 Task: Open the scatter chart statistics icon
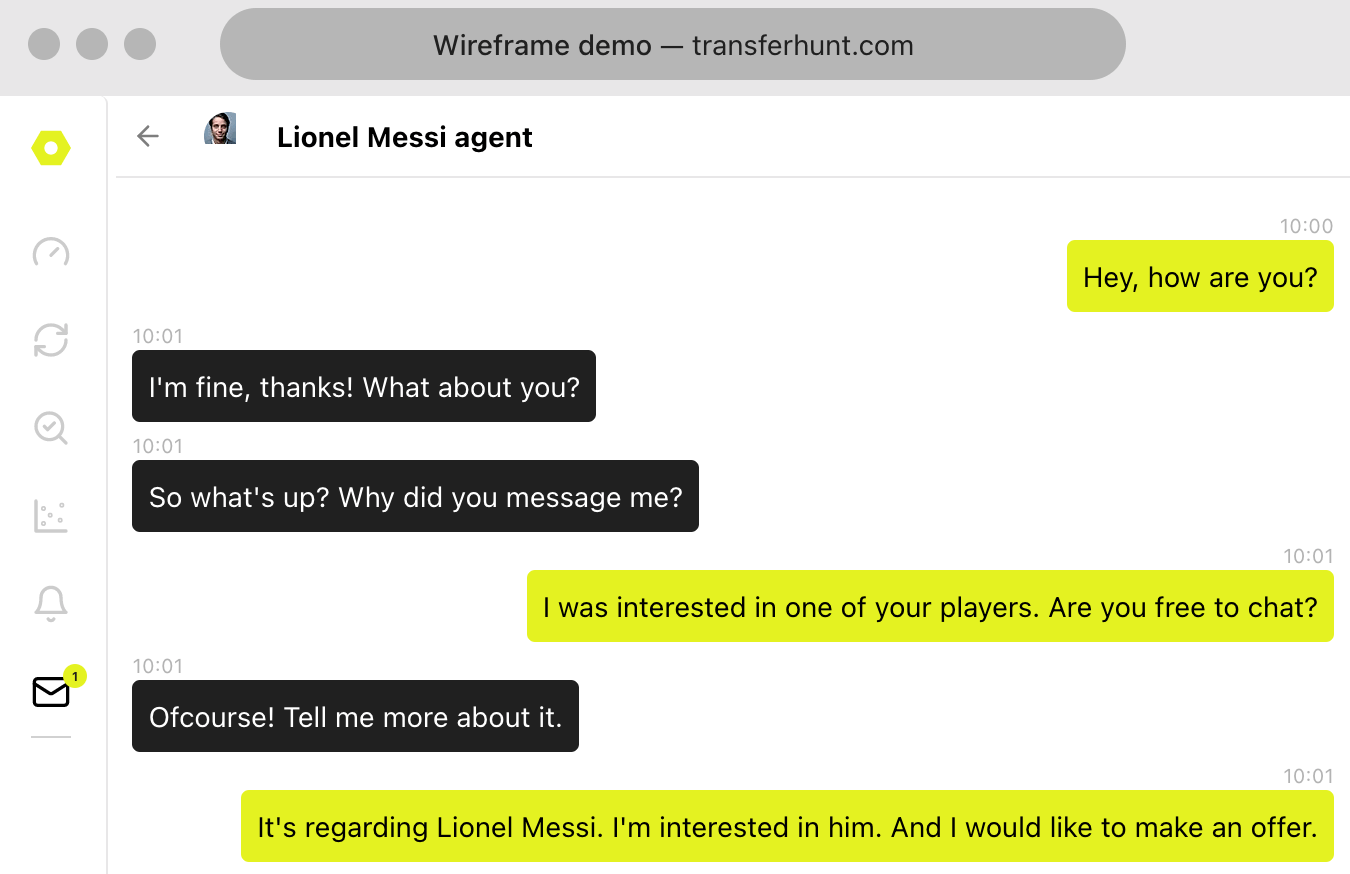pos(51,515)
